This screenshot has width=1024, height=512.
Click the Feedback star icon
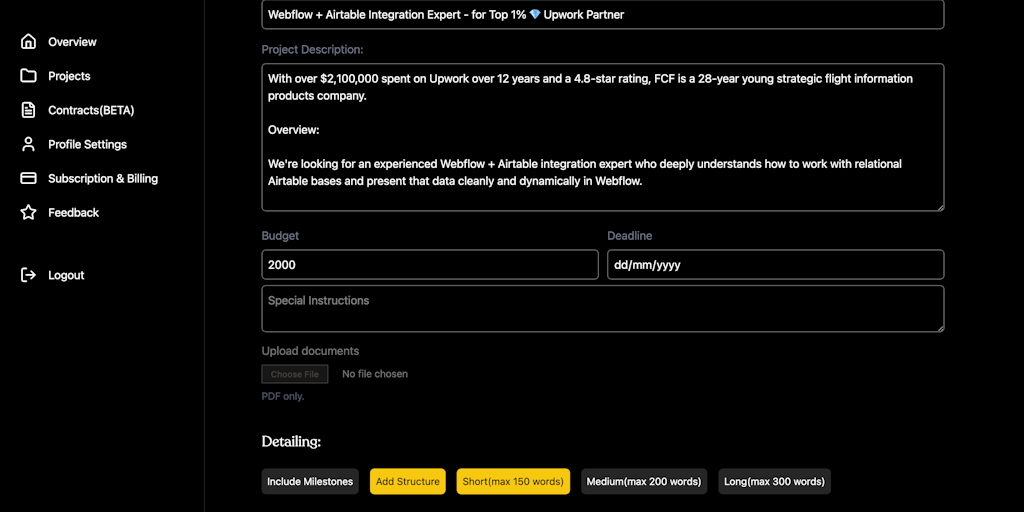click(x=28, y=212)
